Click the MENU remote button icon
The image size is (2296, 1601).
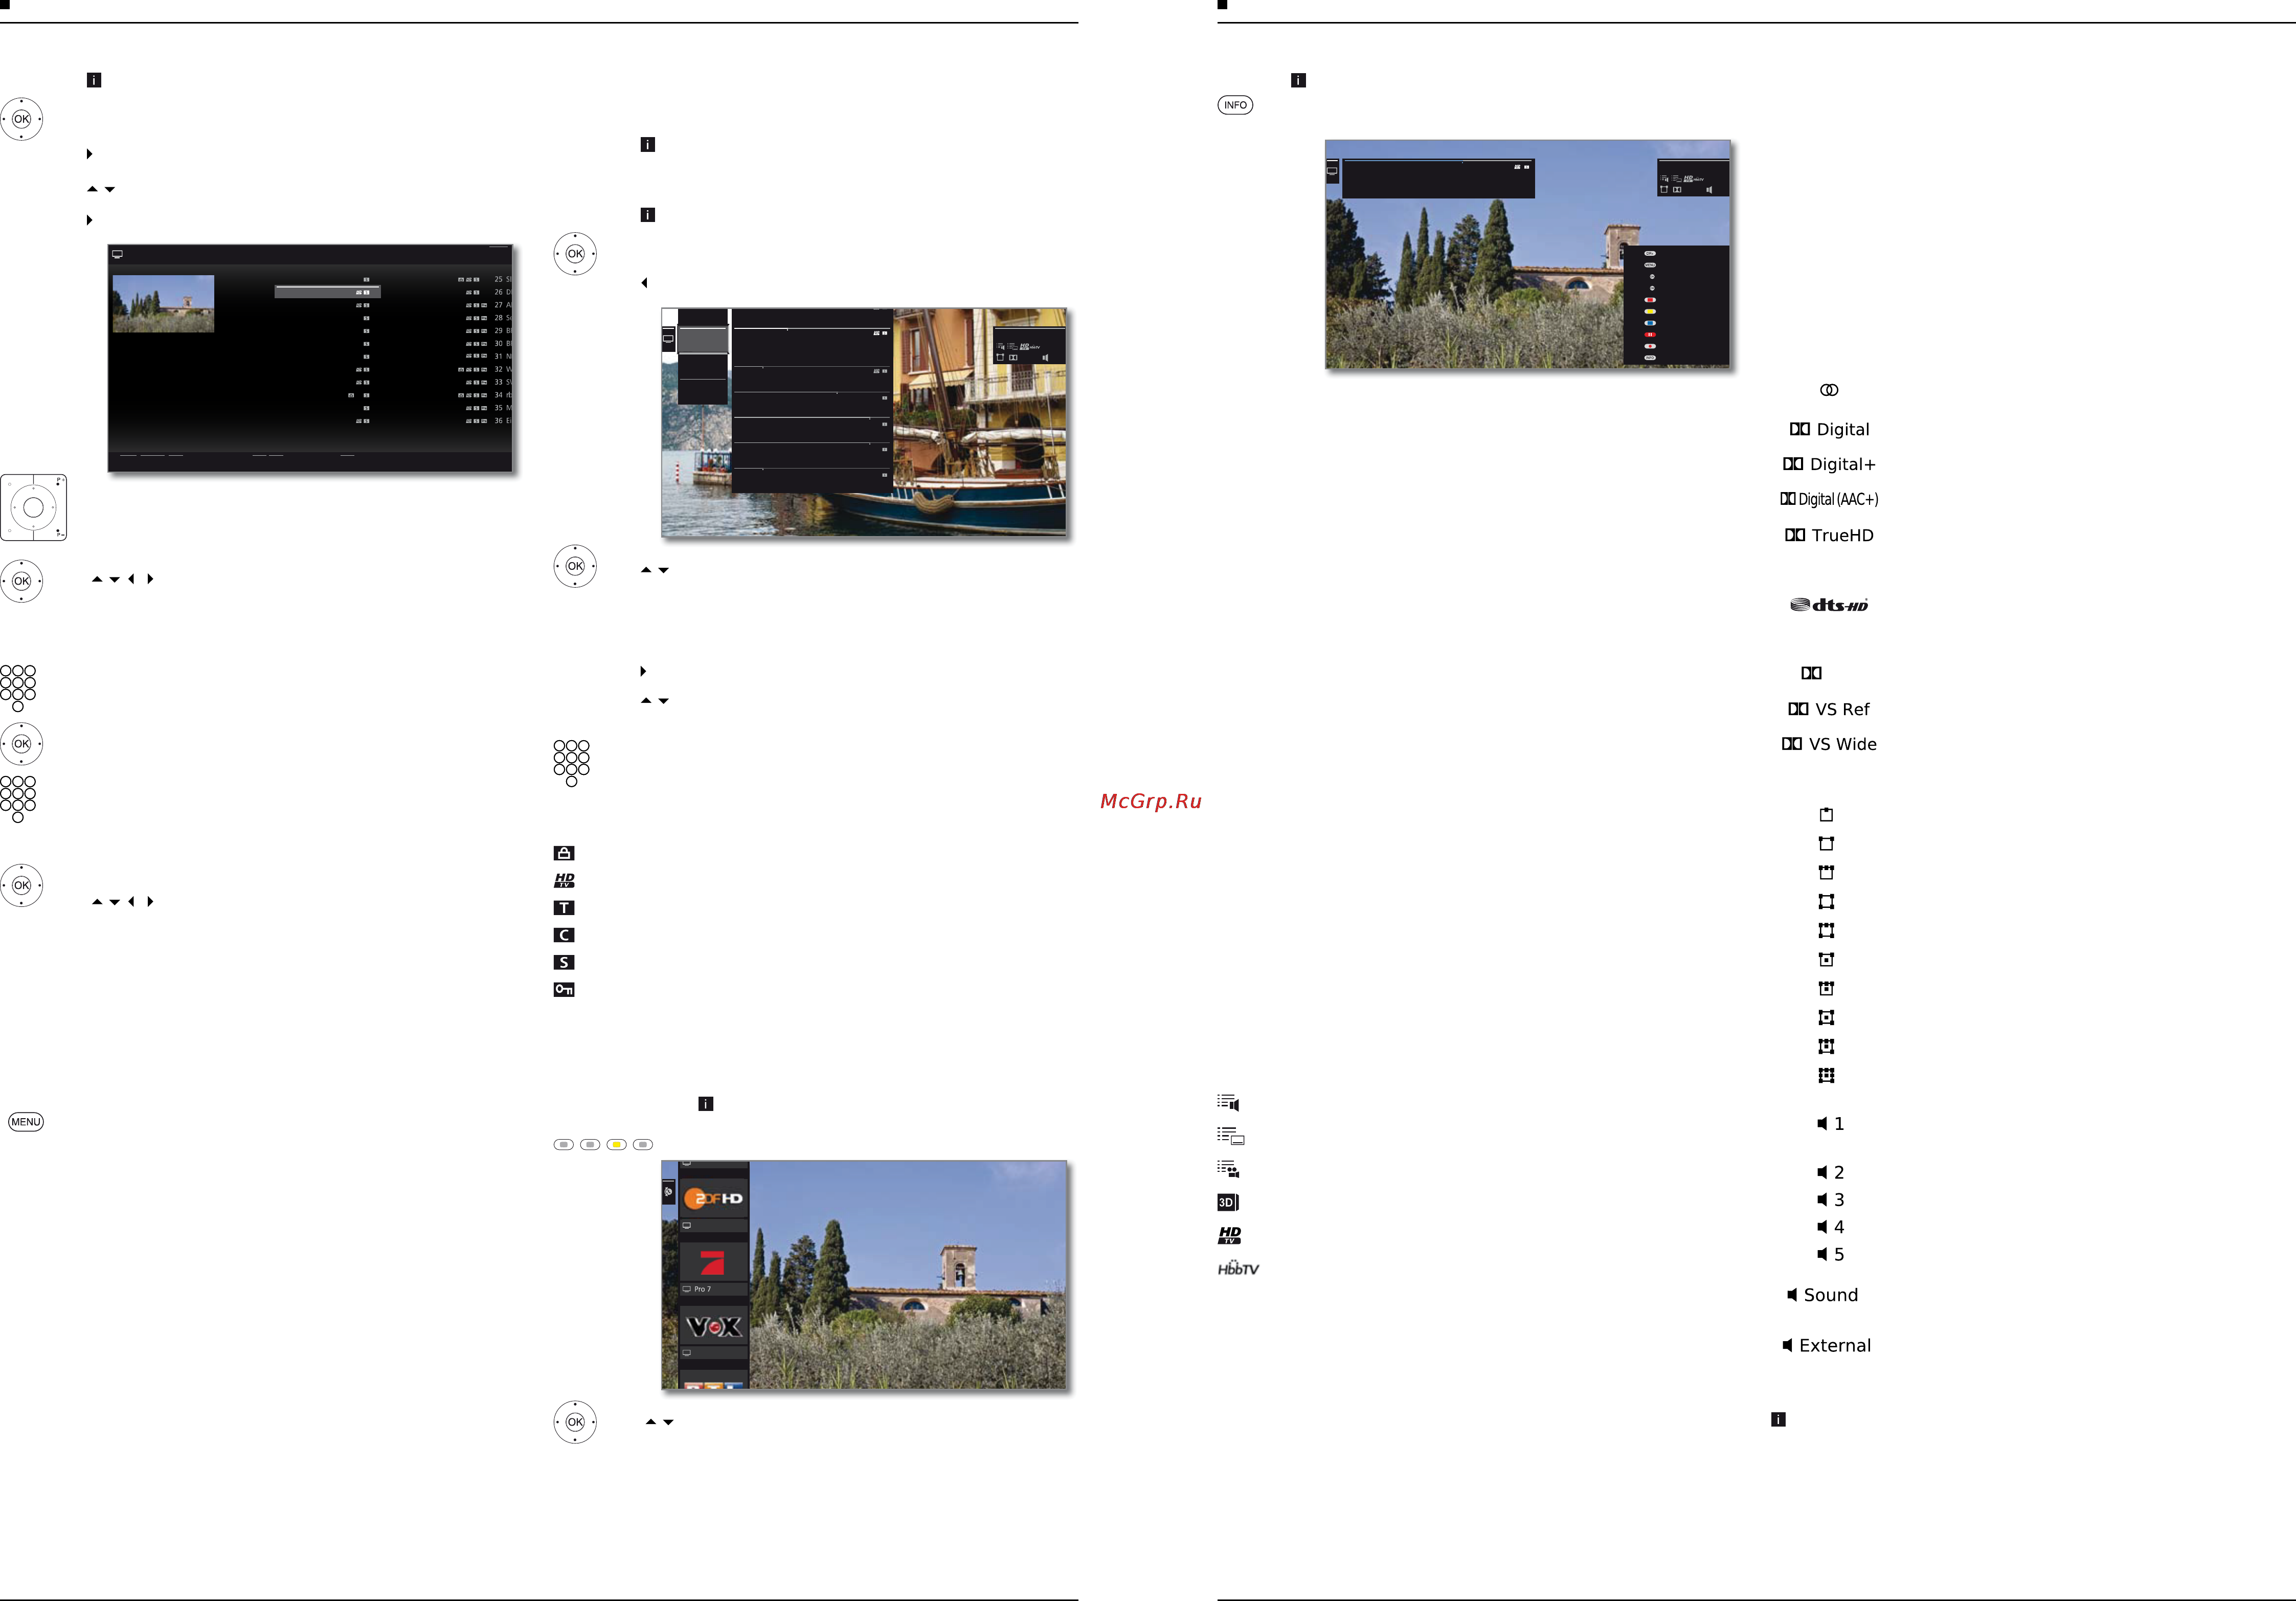click(x=26, y=1122)
